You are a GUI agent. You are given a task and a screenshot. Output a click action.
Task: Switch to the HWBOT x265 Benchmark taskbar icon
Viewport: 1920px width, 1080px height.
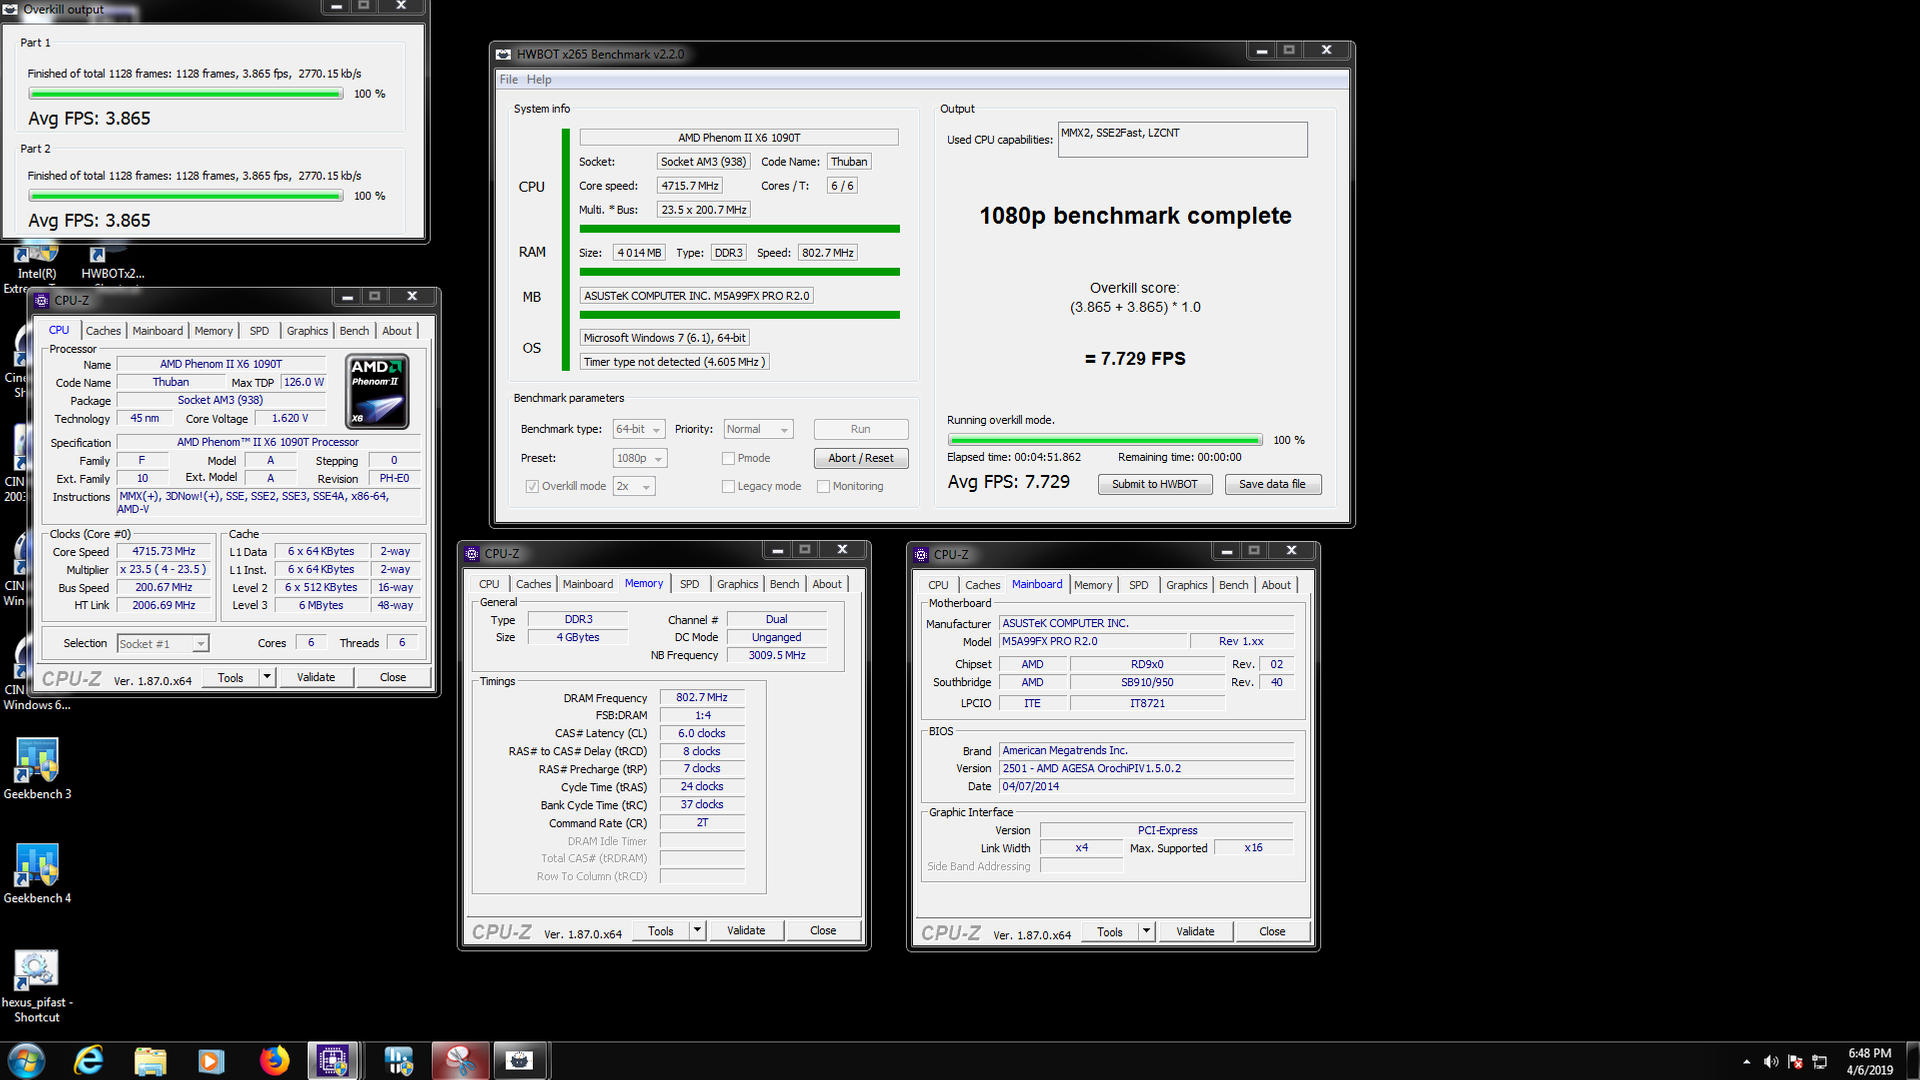pyautogui.click(x=519, y=1060)
